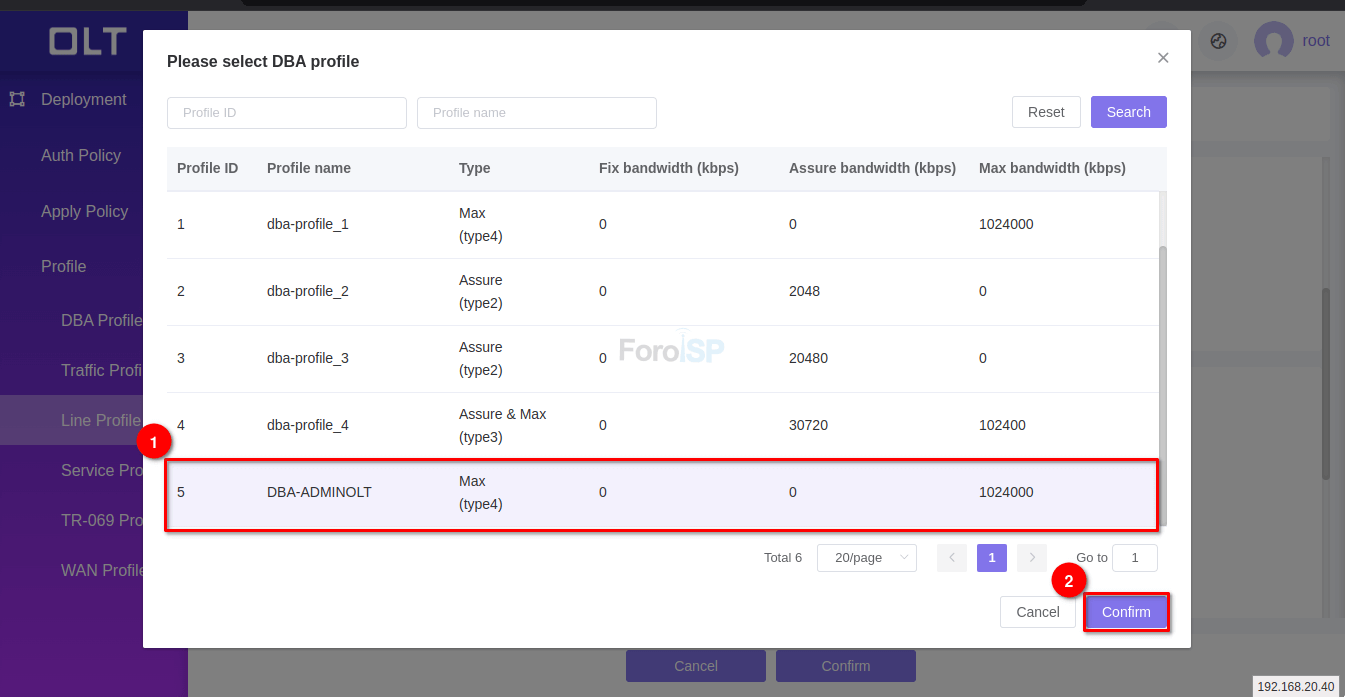
Task: Click the root user avatar icon
Action: coord(1273,41)
